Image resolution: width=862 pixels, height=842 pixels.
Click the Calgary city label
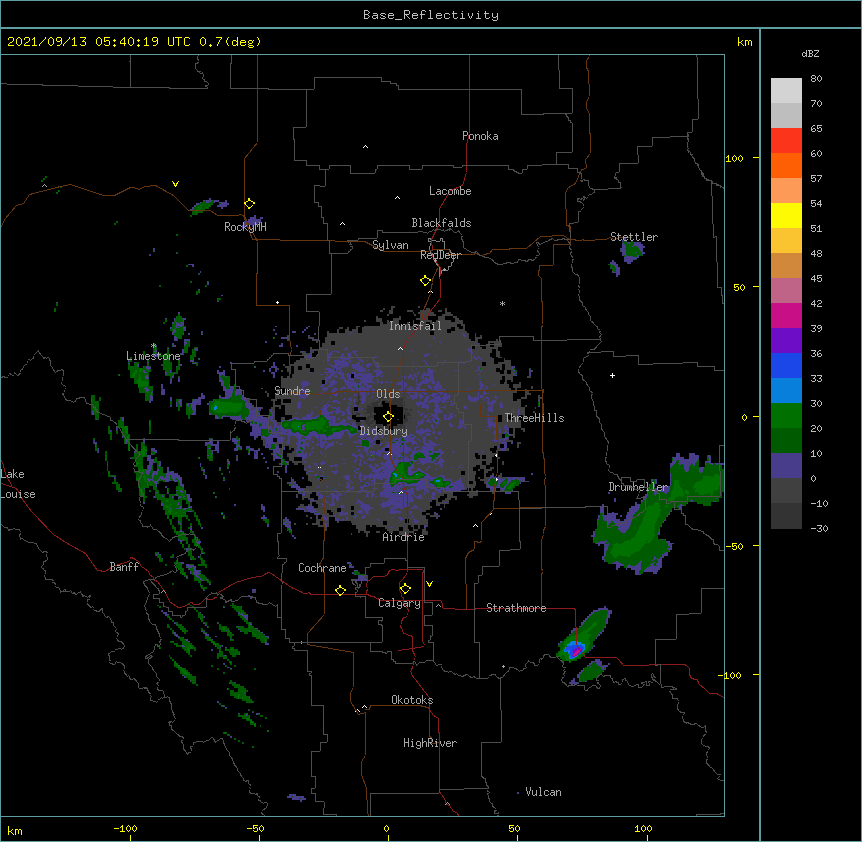(x=399, y=603)
